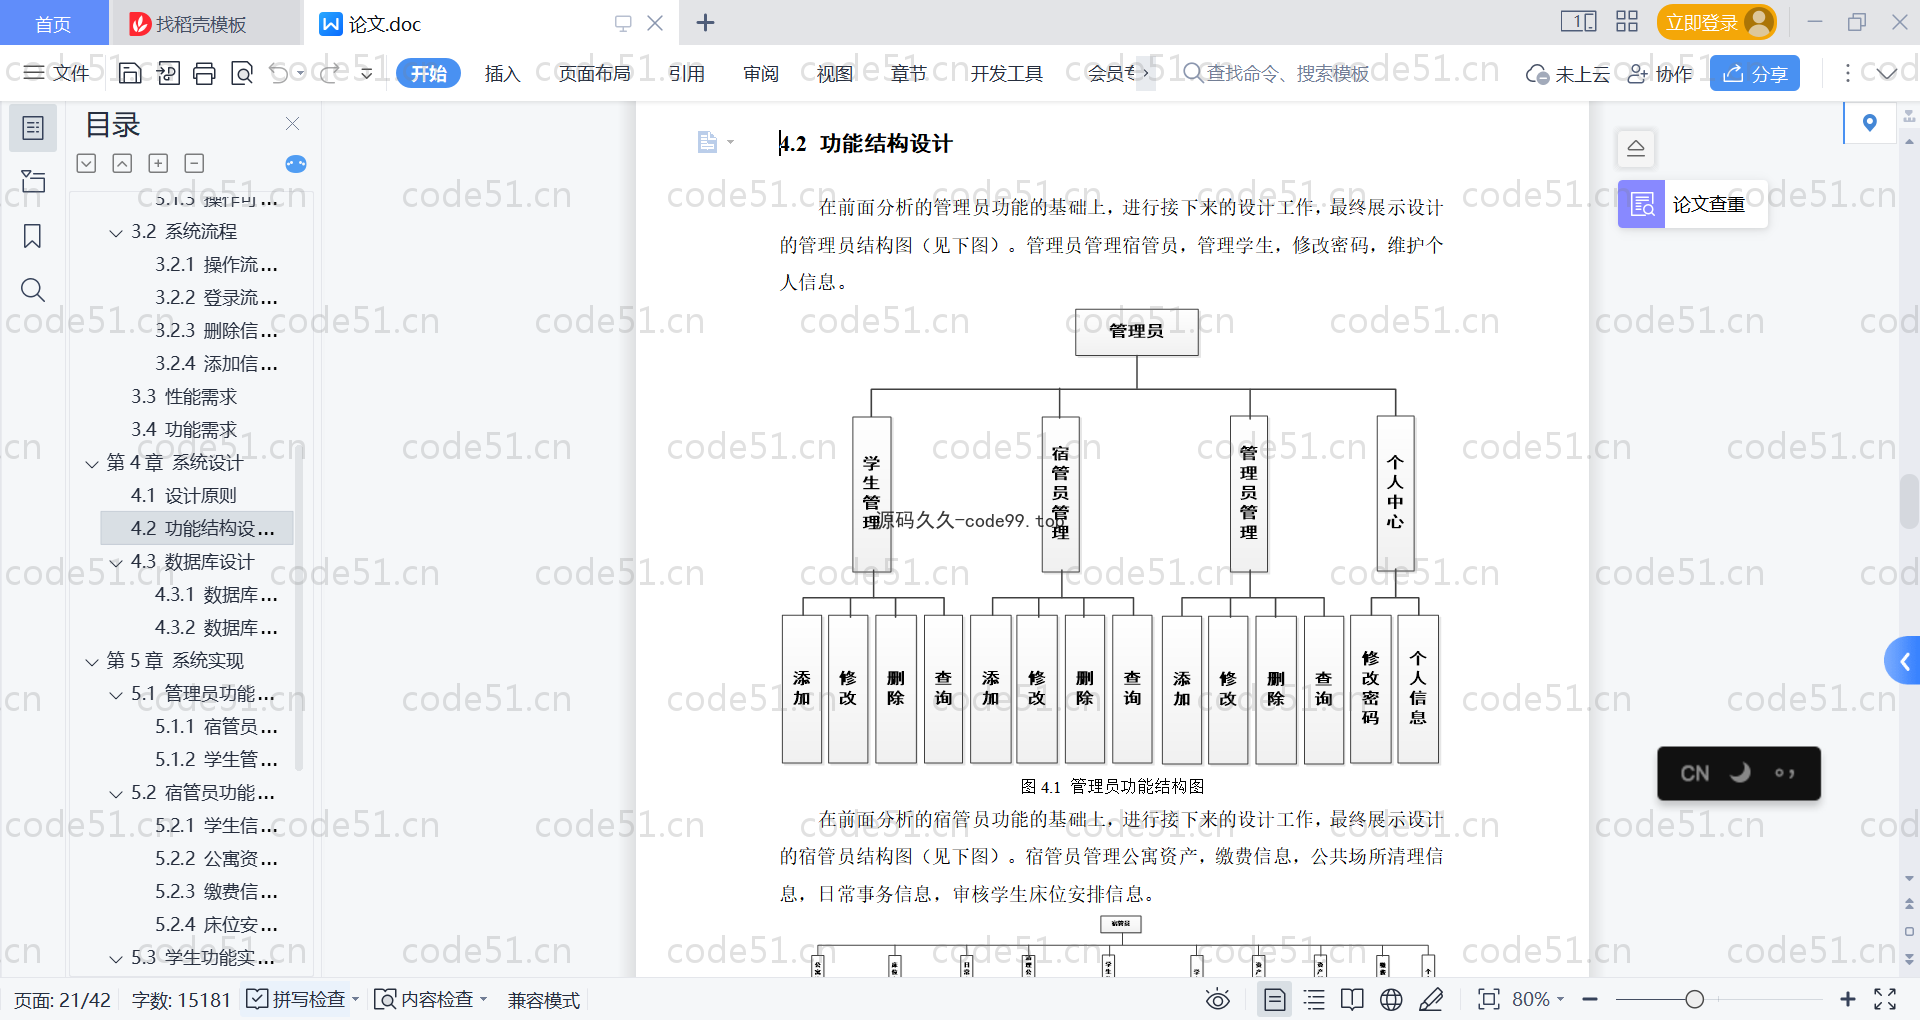Screen dimensions: 1920x1020
Task: Open the 80% zoom level dropdown
Action: 1538,999
